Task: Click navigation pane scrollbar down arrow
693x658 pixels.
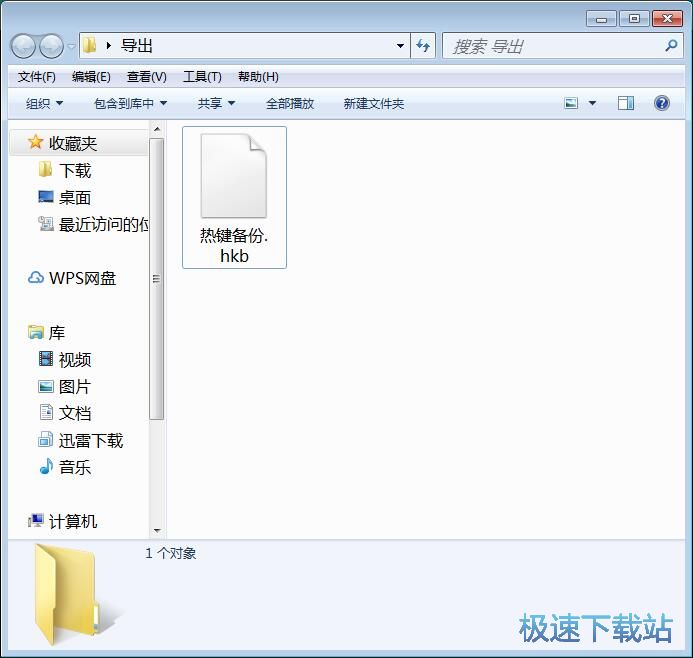Action: (156, 531)
